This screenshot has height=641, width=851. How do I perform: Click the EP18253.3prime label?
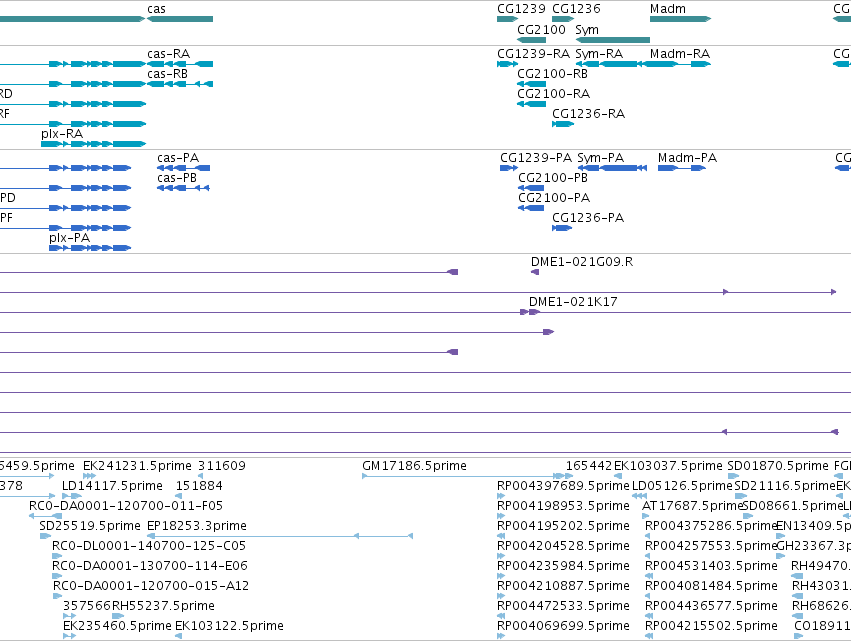click(x=197, y=526)
